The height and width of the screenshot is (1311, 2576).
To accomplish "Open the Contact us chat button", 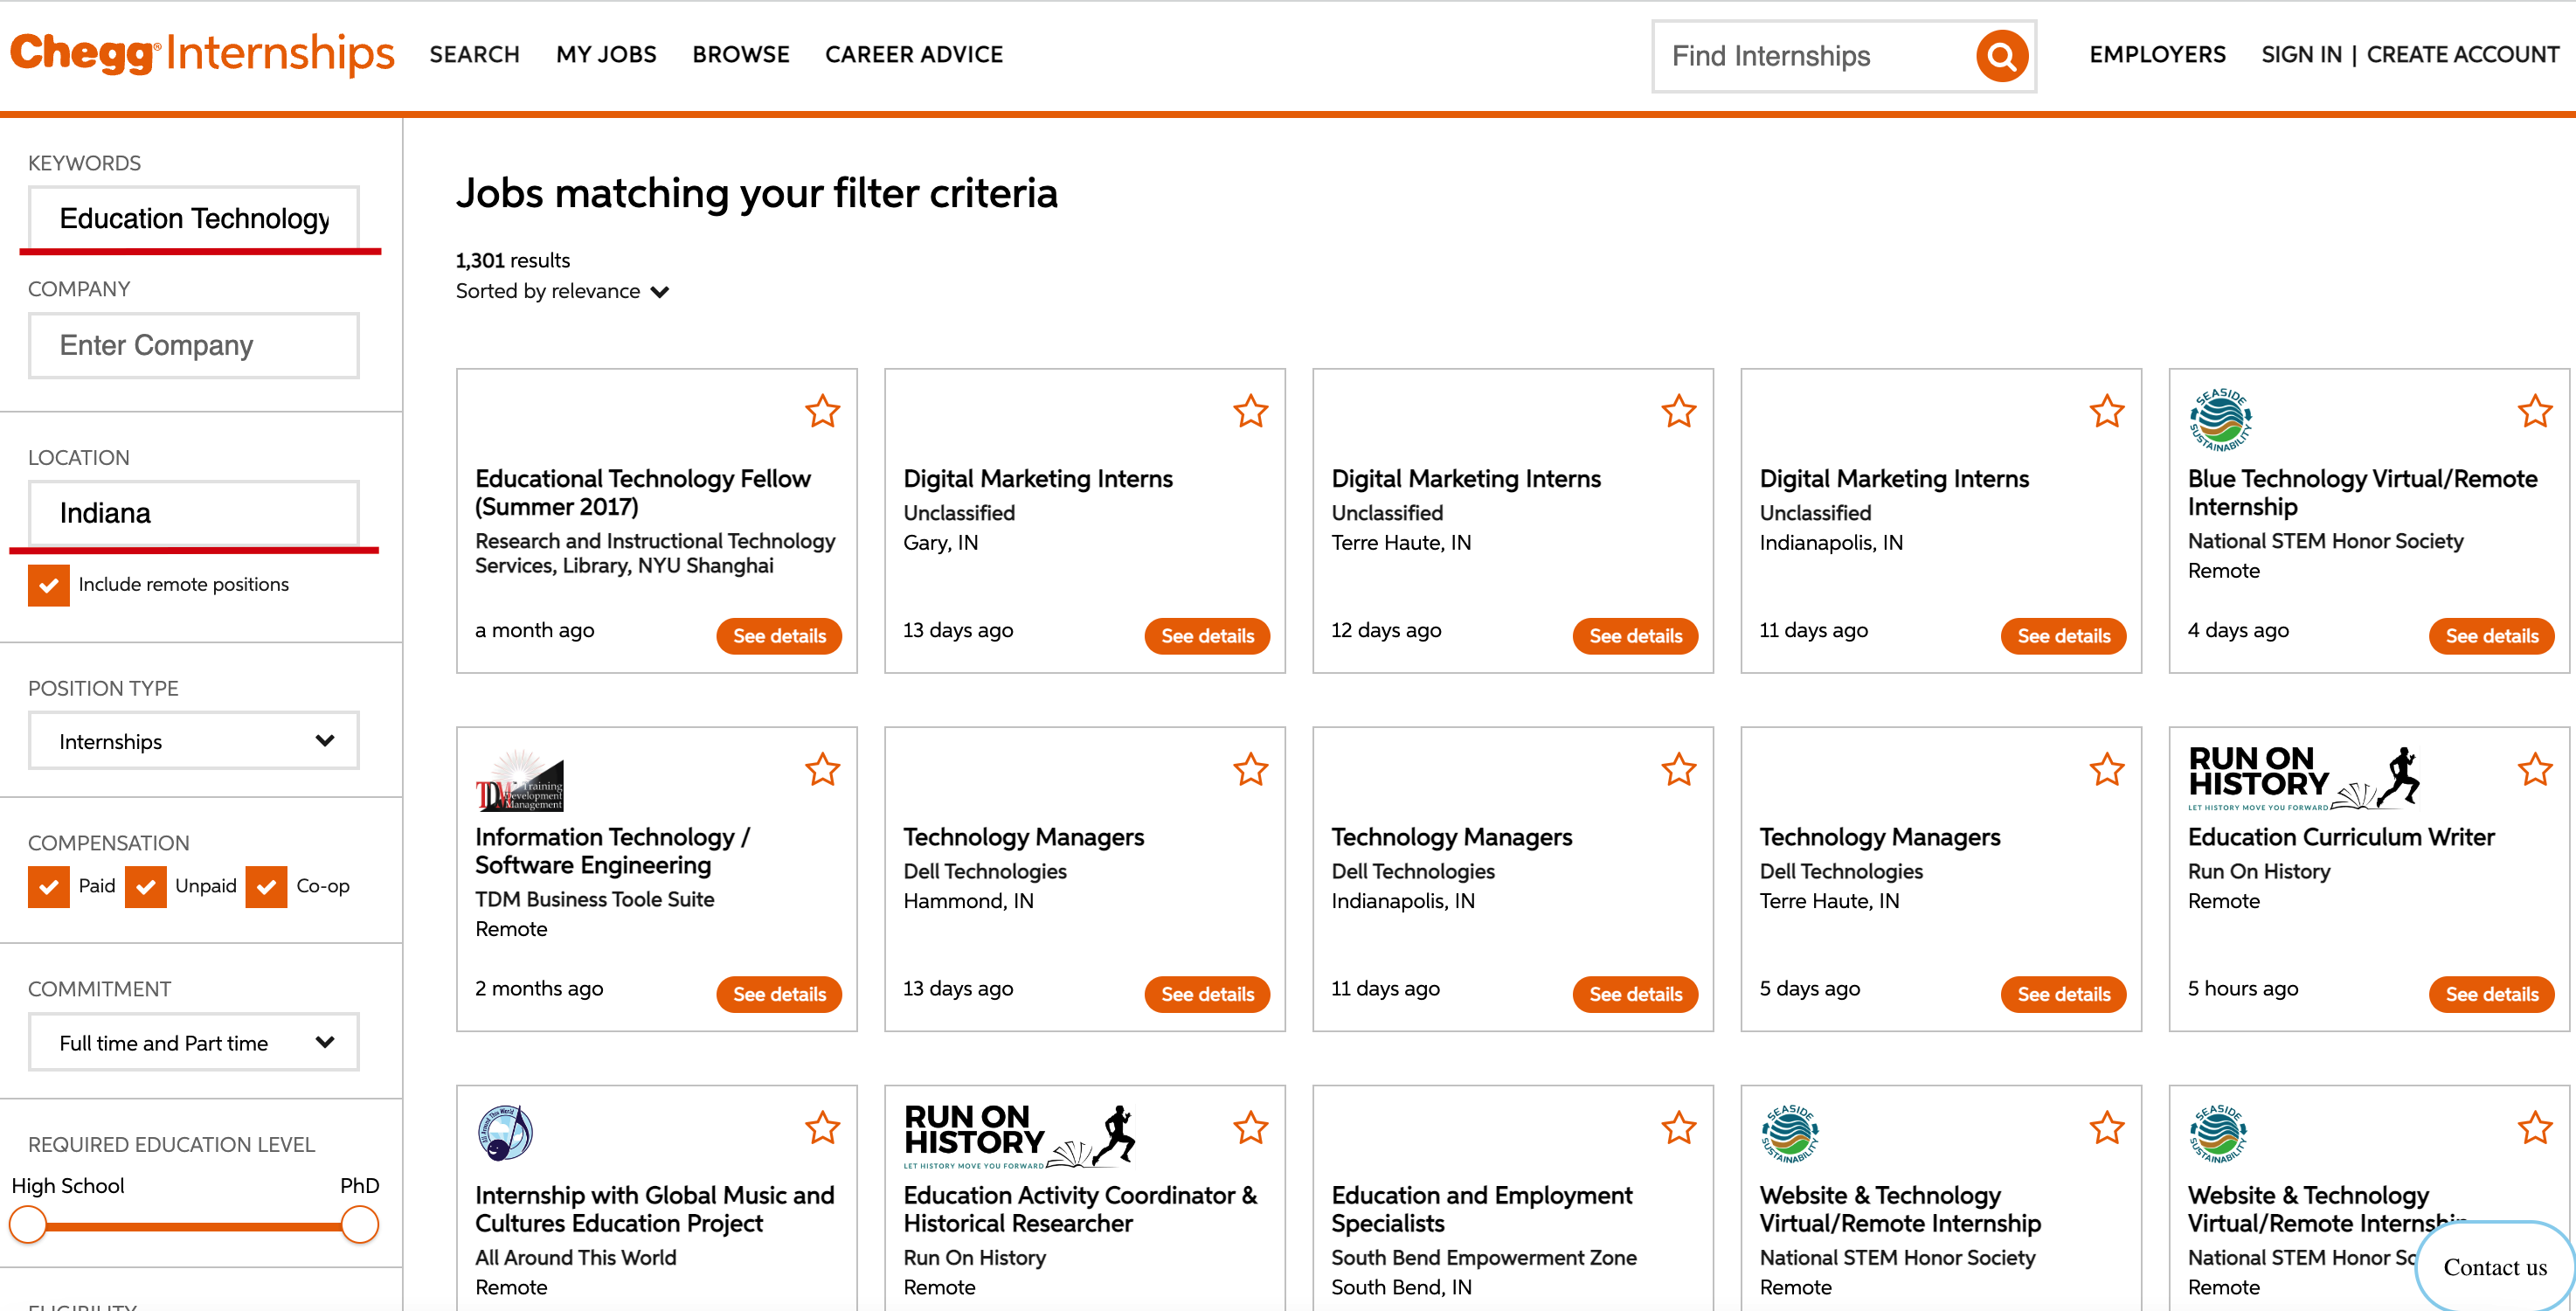I will [2494, 1267].
